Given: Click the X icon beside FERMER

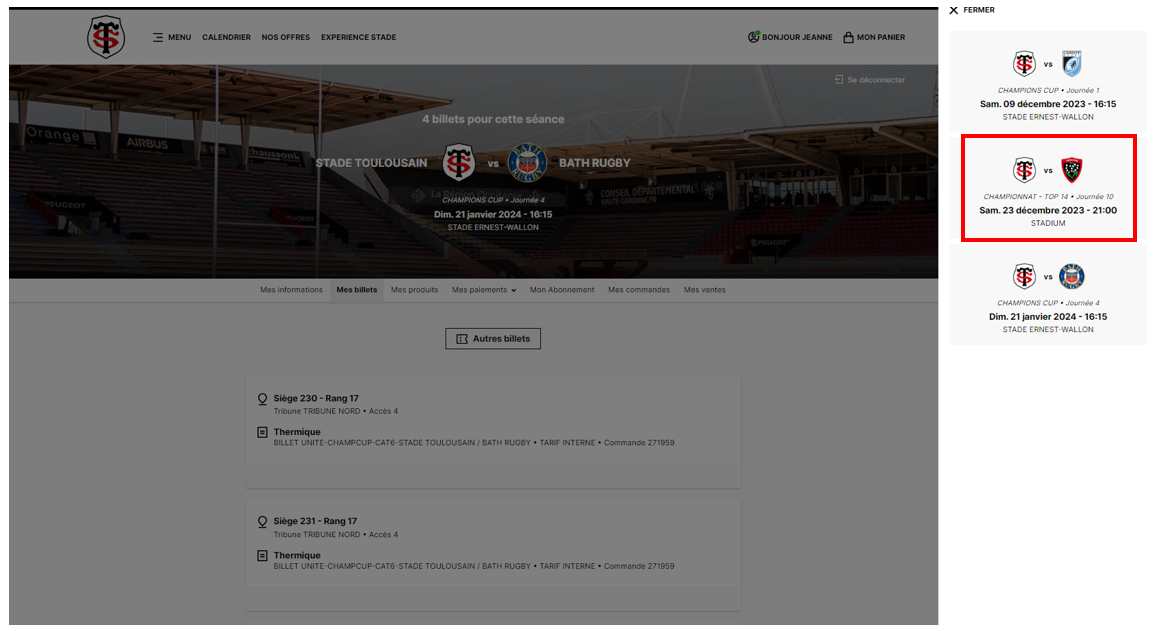Looking at the screenshot, I should click(x=954, y=10).
